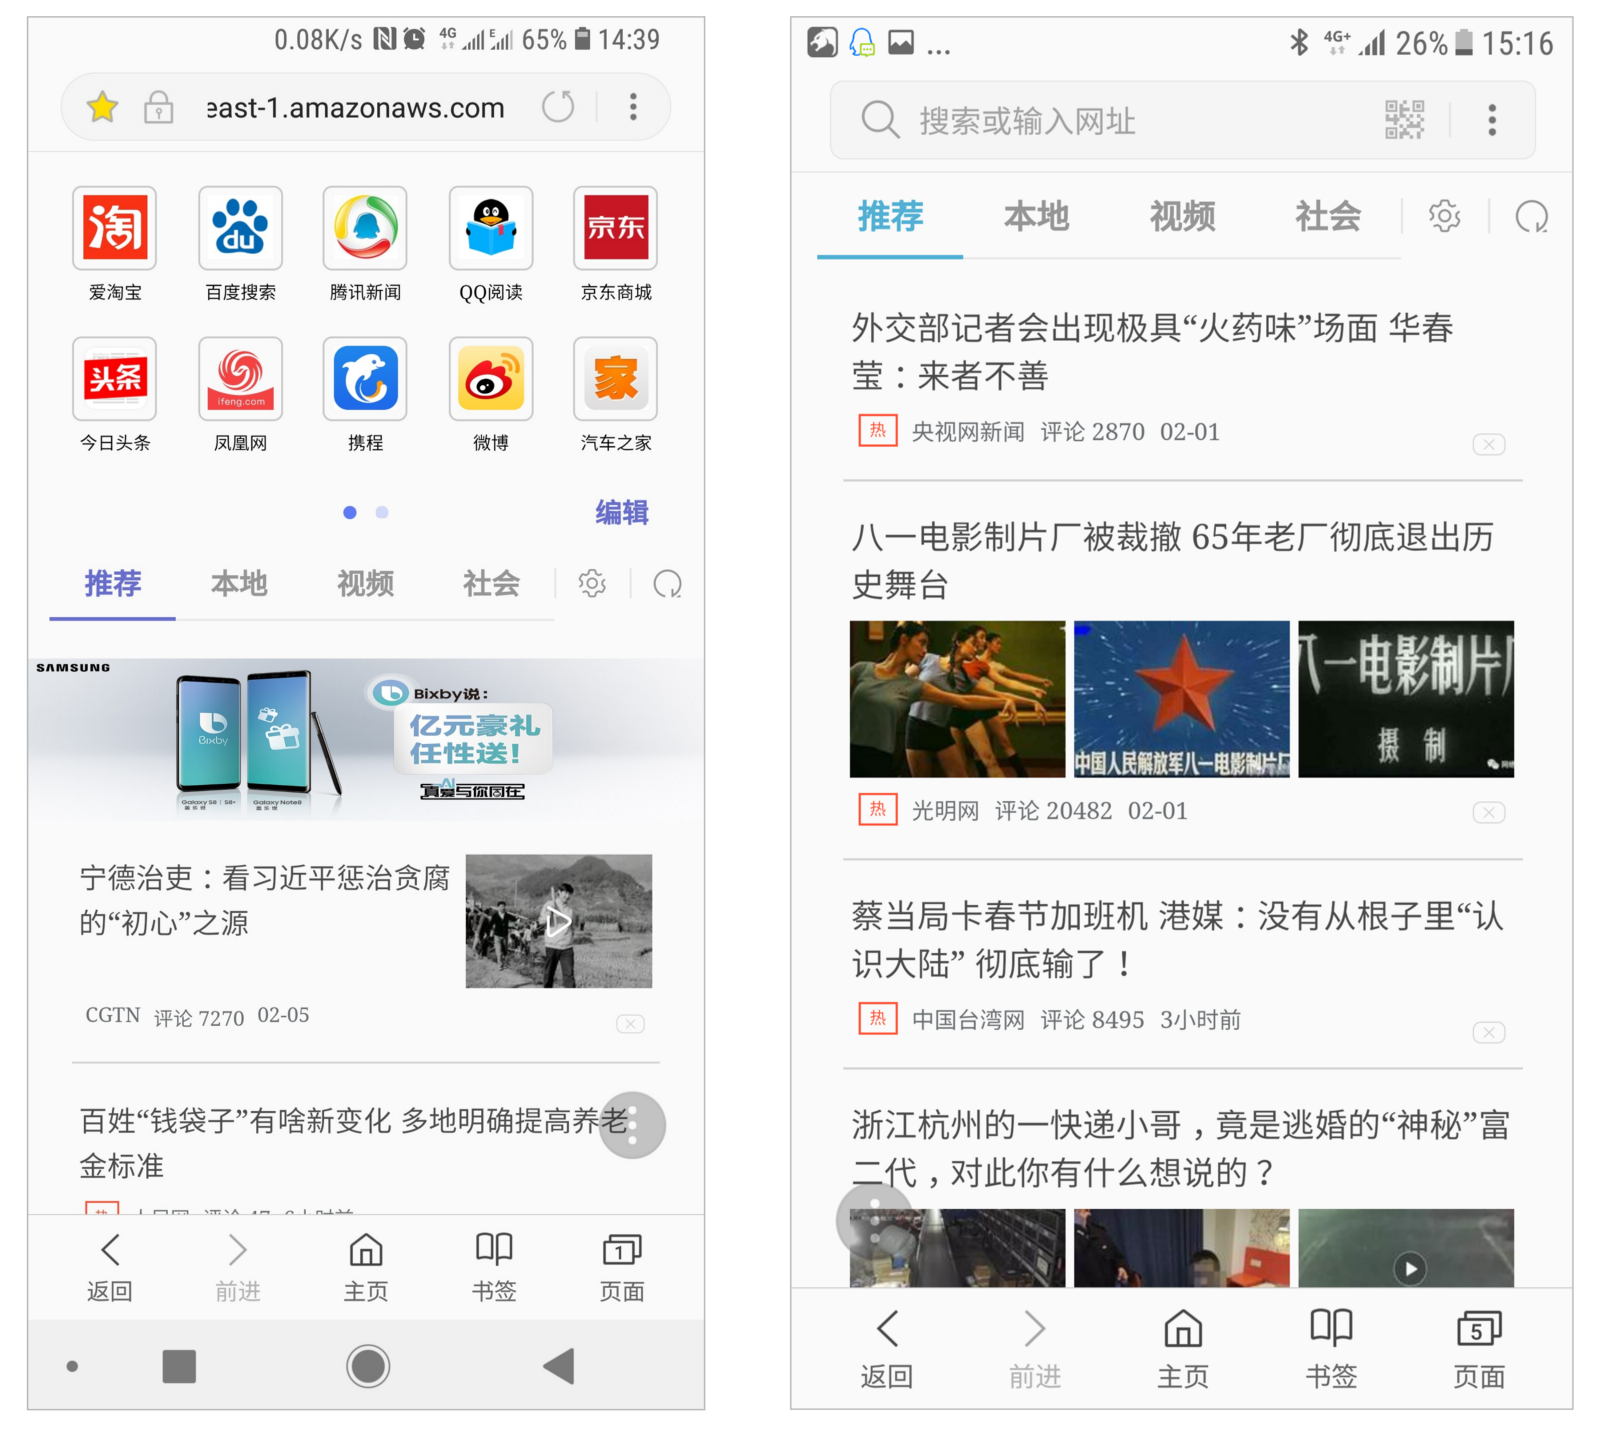The width and height of the screenshot is (1600, 1440).
Task: Open the page tabs showing 5
Action: coord(1478,1346)
